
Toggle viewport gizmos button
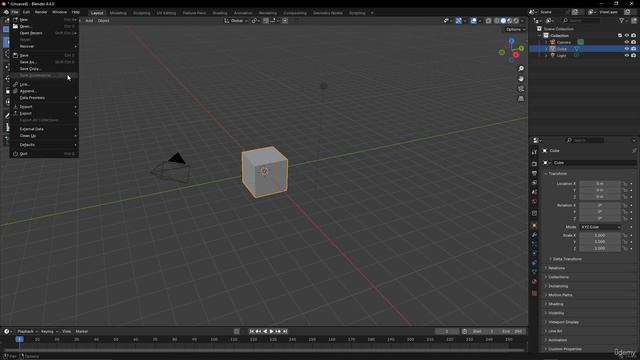click(x=458, y=21)
